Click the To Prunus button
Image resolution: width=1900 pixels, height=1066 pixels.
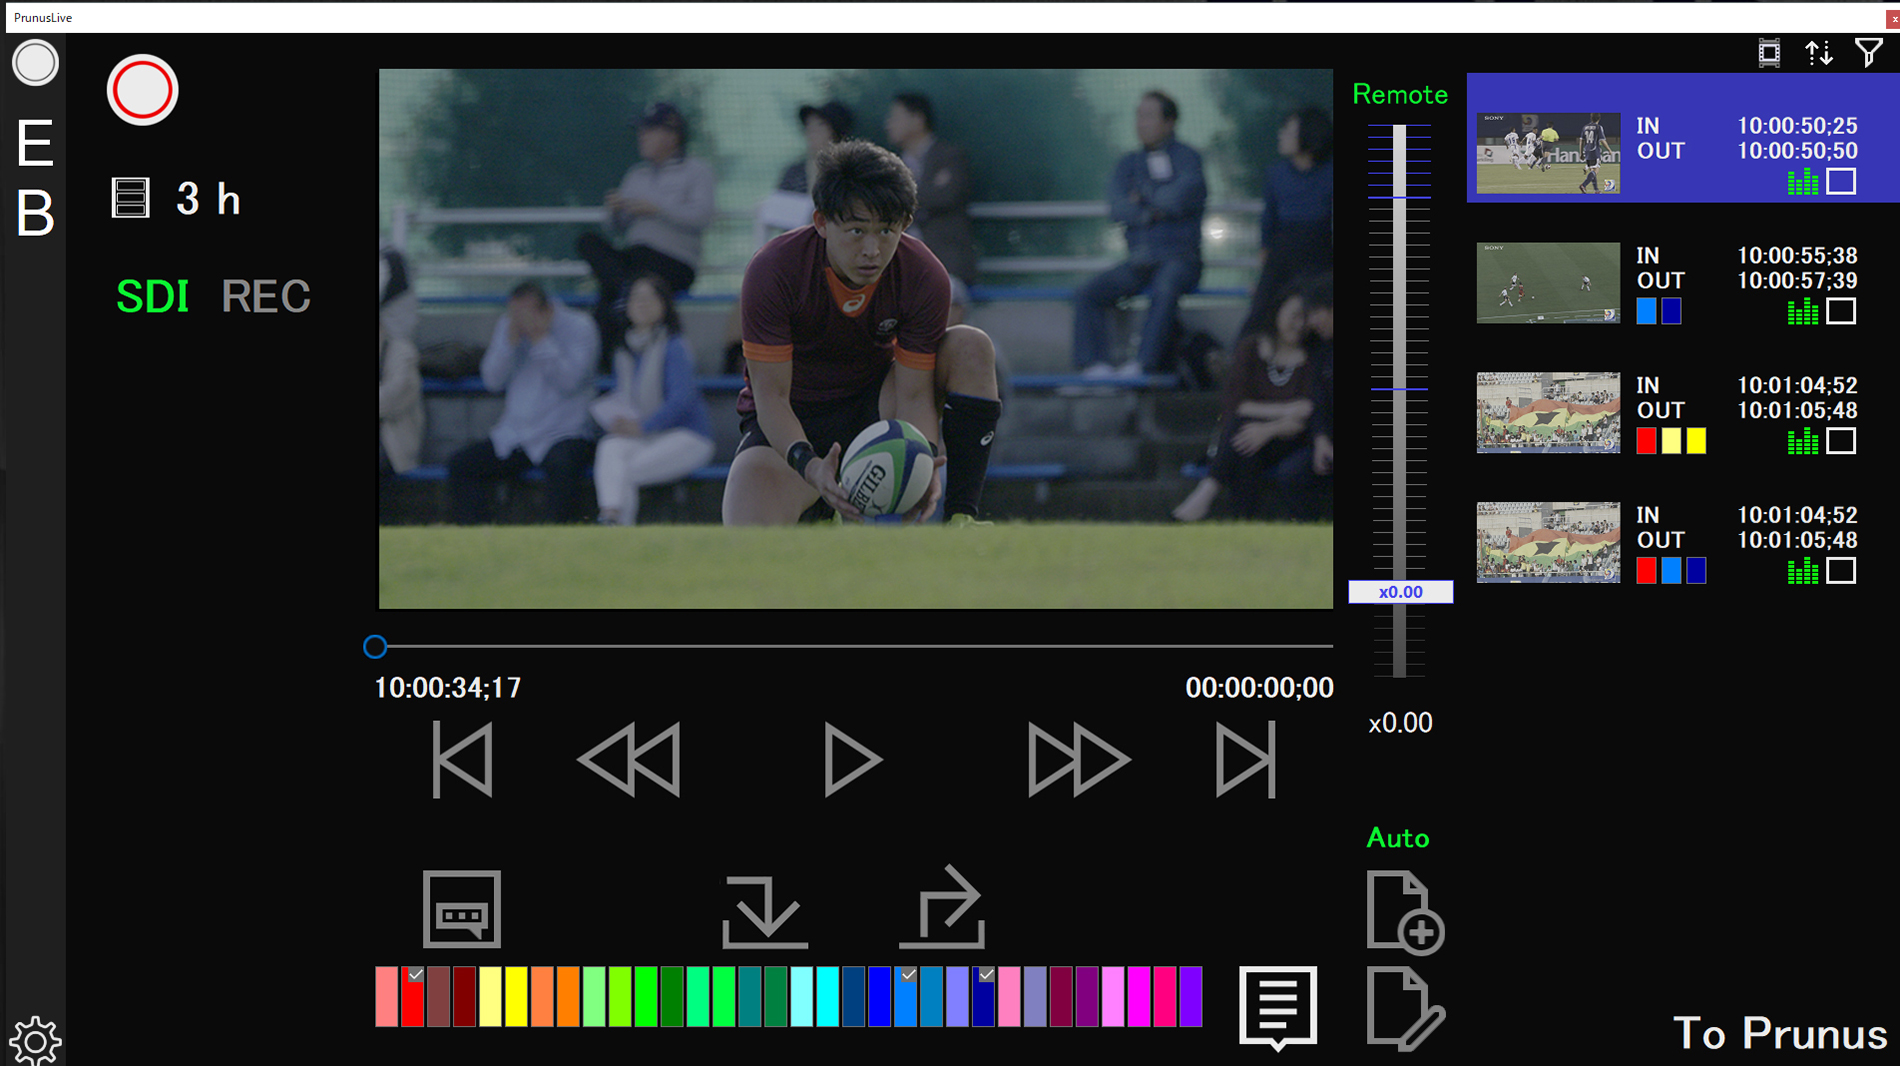point(1779,1033)
